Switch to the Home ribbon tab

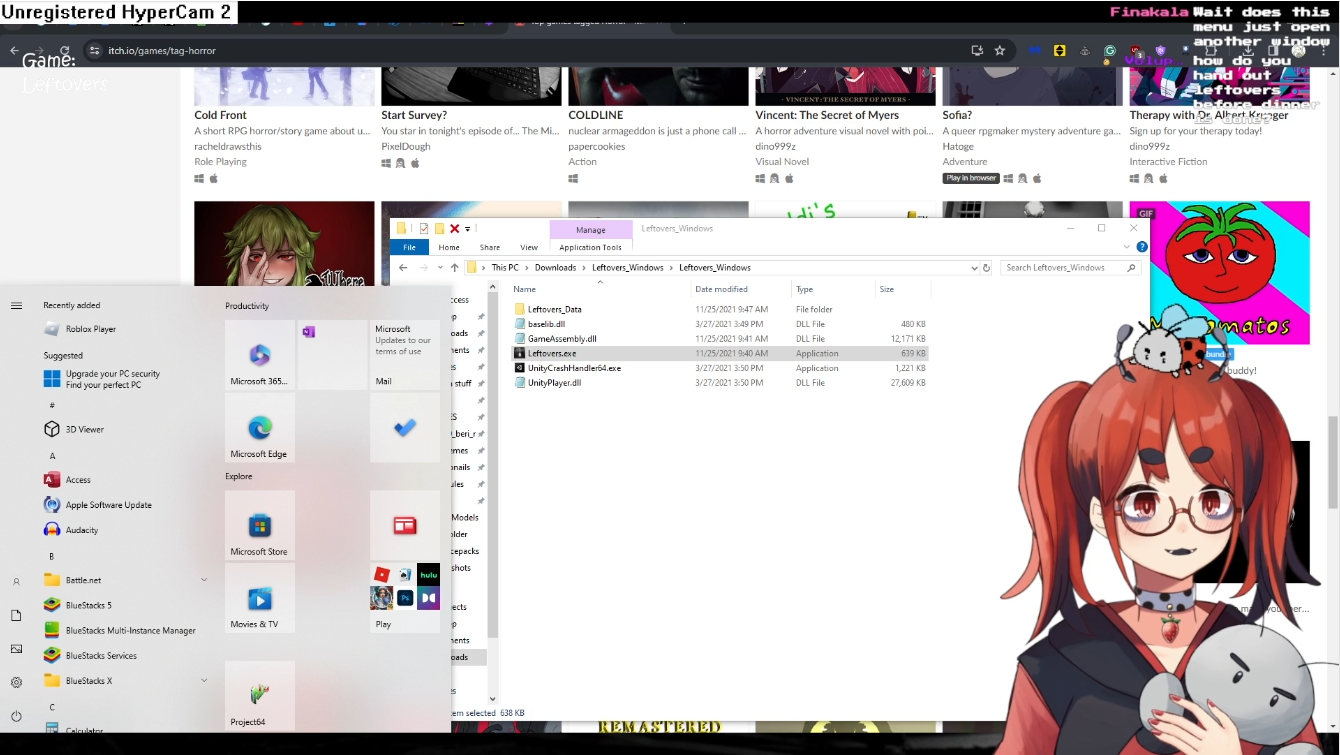[x=449, y=247]
